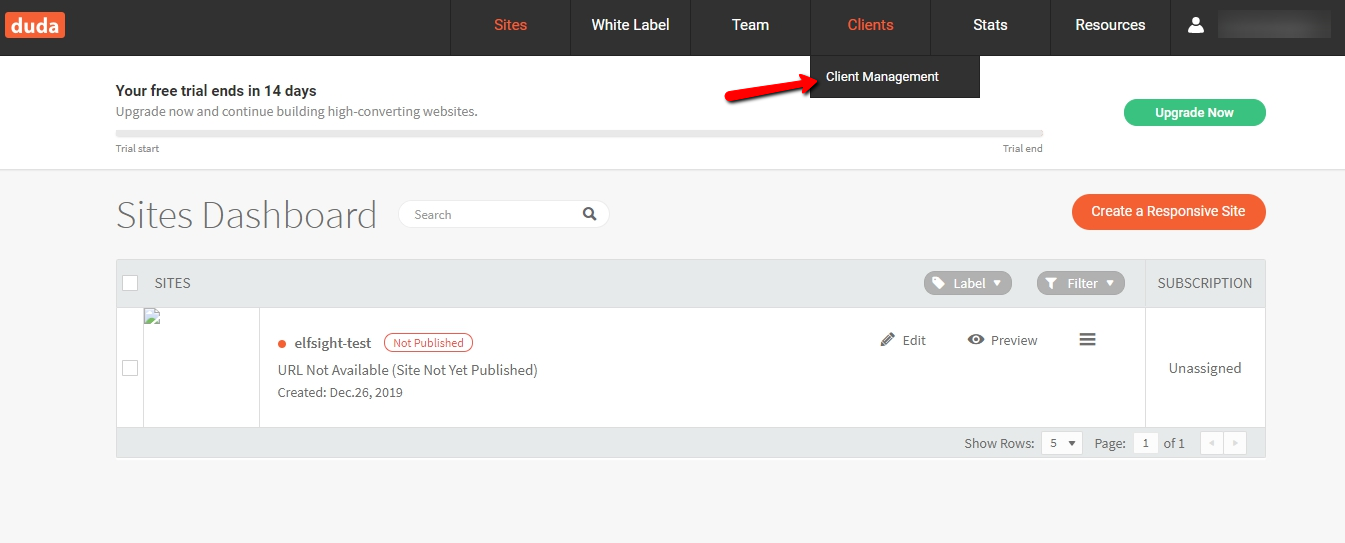Go to next page arrow

tap(1235, 443)
